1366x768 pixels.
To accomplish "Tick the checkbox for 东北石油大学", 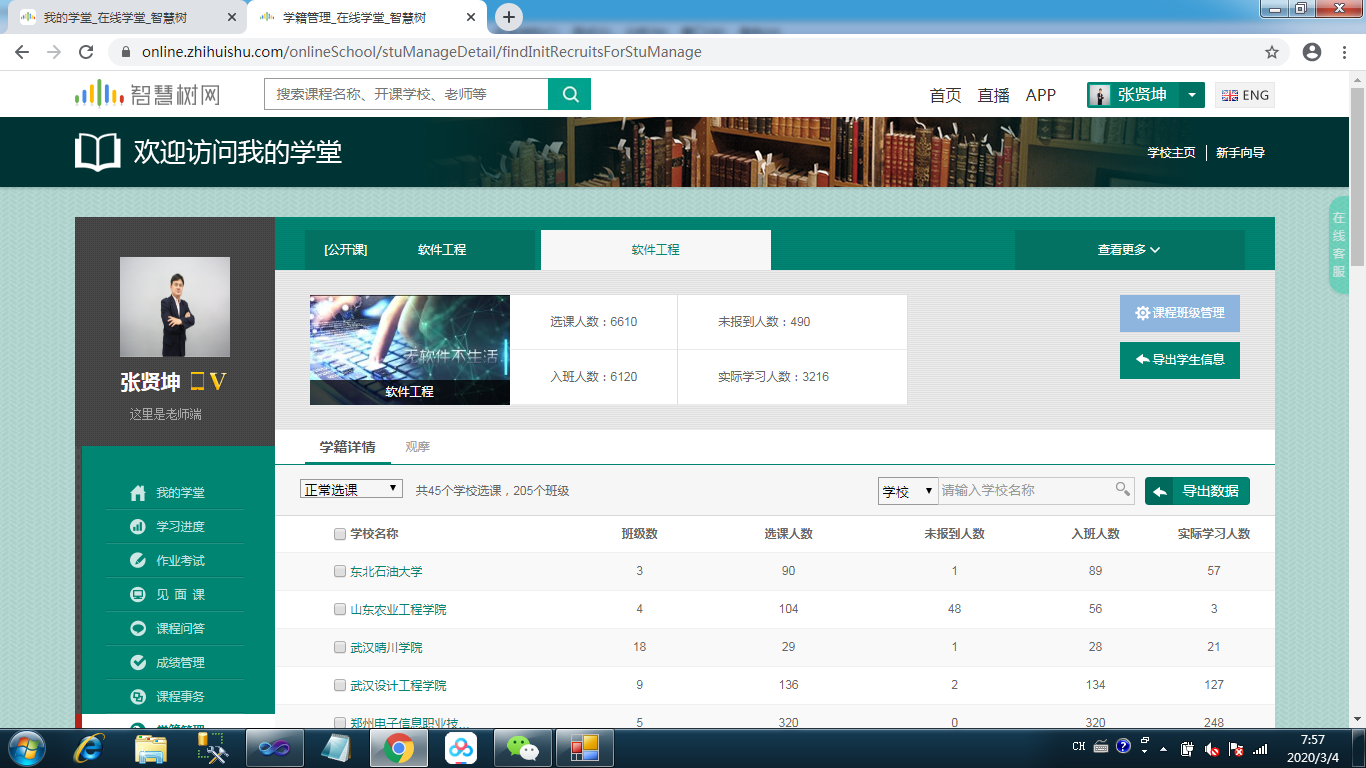I will 340,572.
